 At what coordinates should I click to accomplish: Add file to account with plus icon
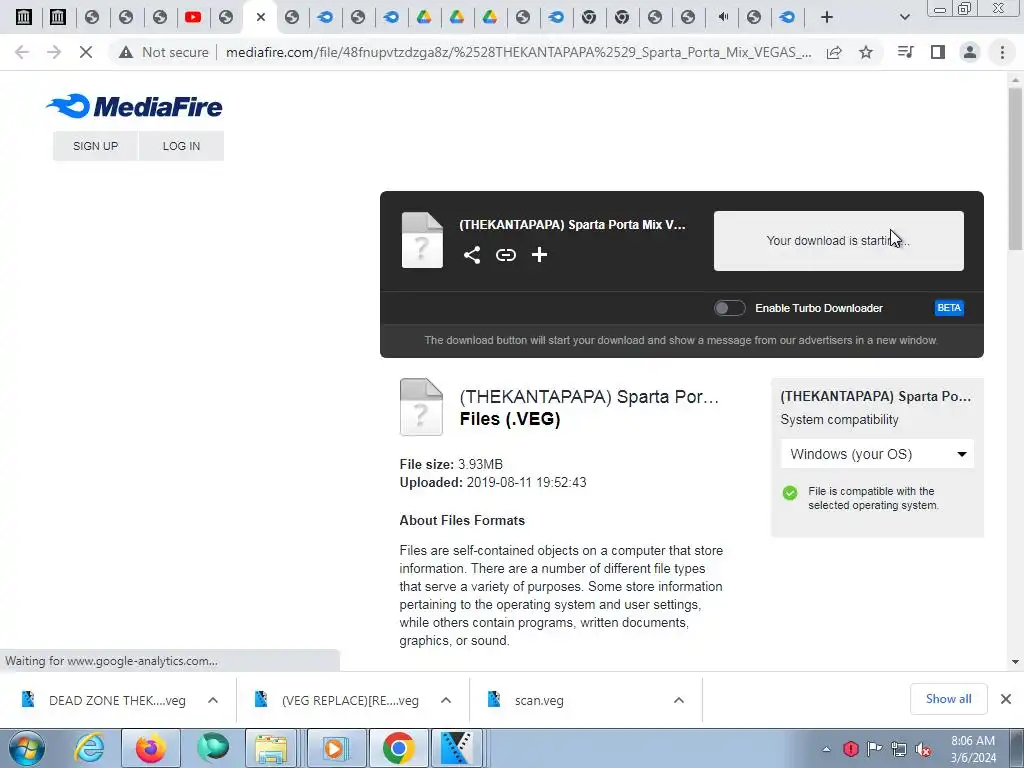point(539,255)
